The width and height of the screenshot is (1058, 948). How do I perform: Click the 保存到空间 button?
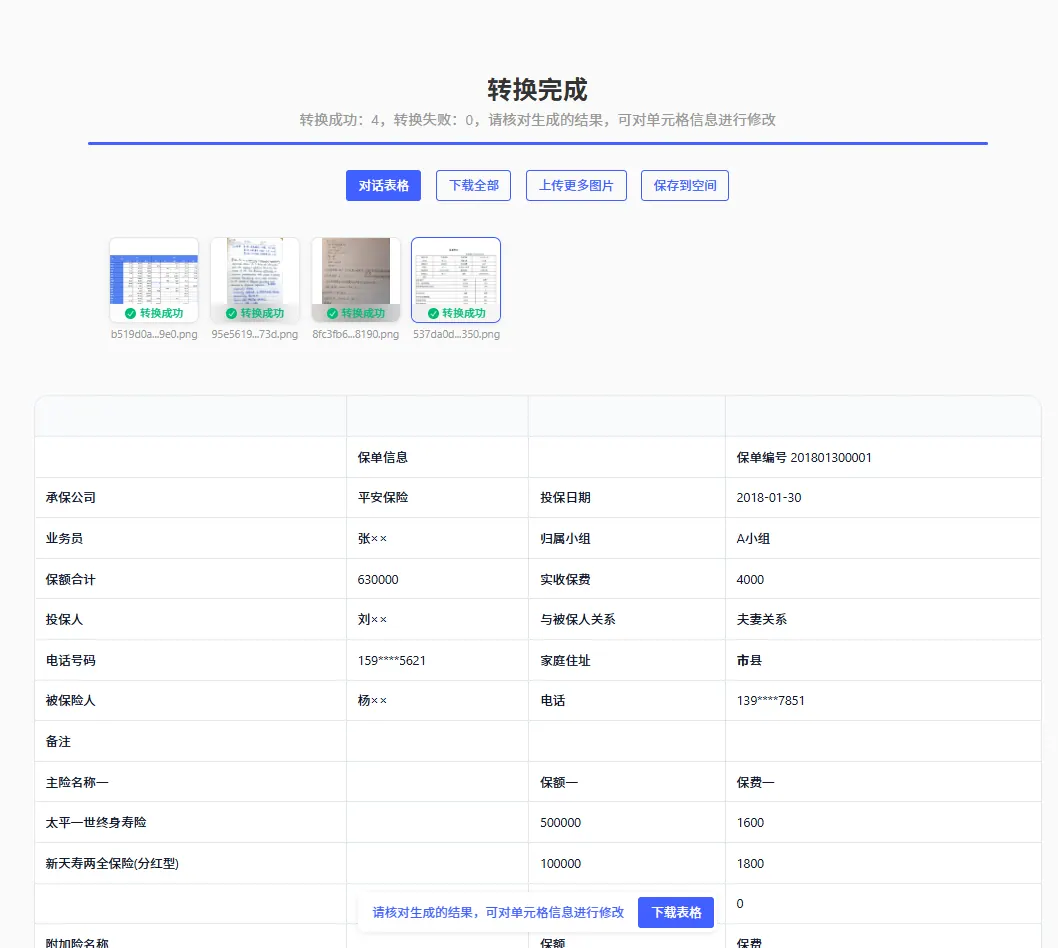click(685, 186)
